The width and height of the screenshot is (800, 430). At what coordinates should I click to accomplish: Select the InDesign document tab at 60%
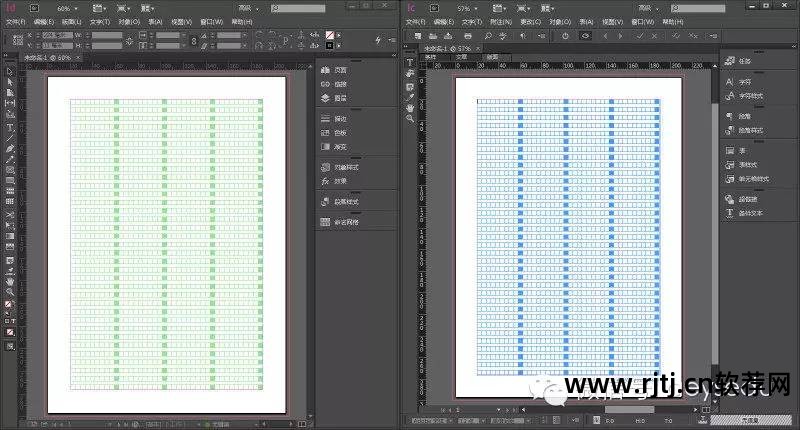(45, 58)
